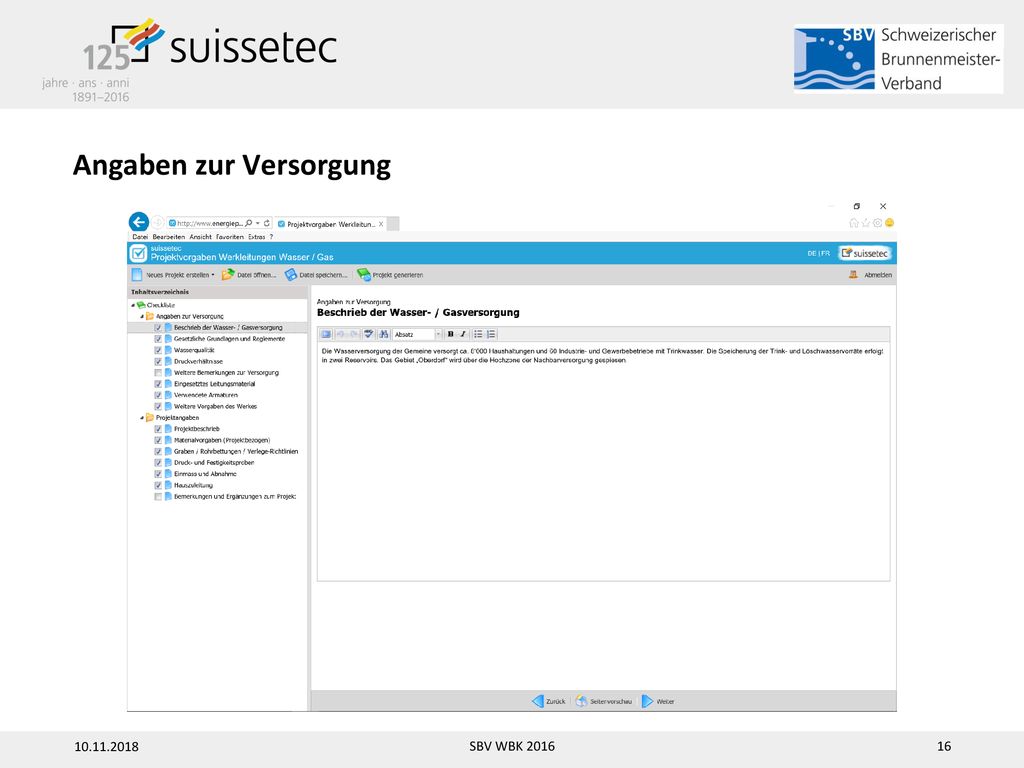Open the browser settings gear icon
The width and height of the screenshot is (1024, 768).
coord(878,223)
